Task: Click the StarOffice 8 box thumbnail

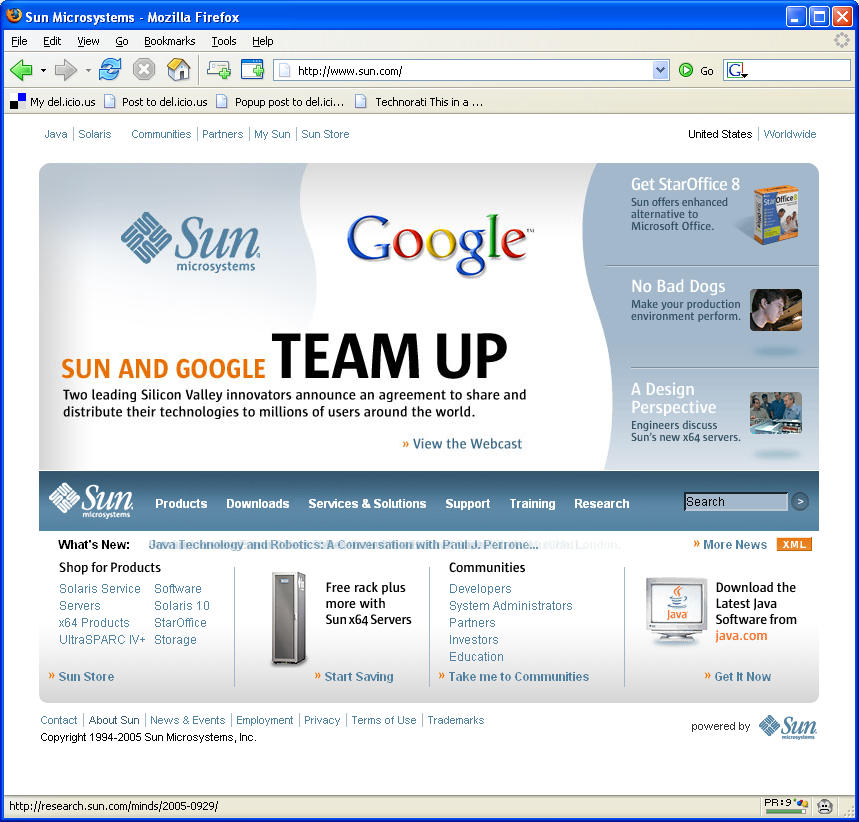Action: (775, 213)
